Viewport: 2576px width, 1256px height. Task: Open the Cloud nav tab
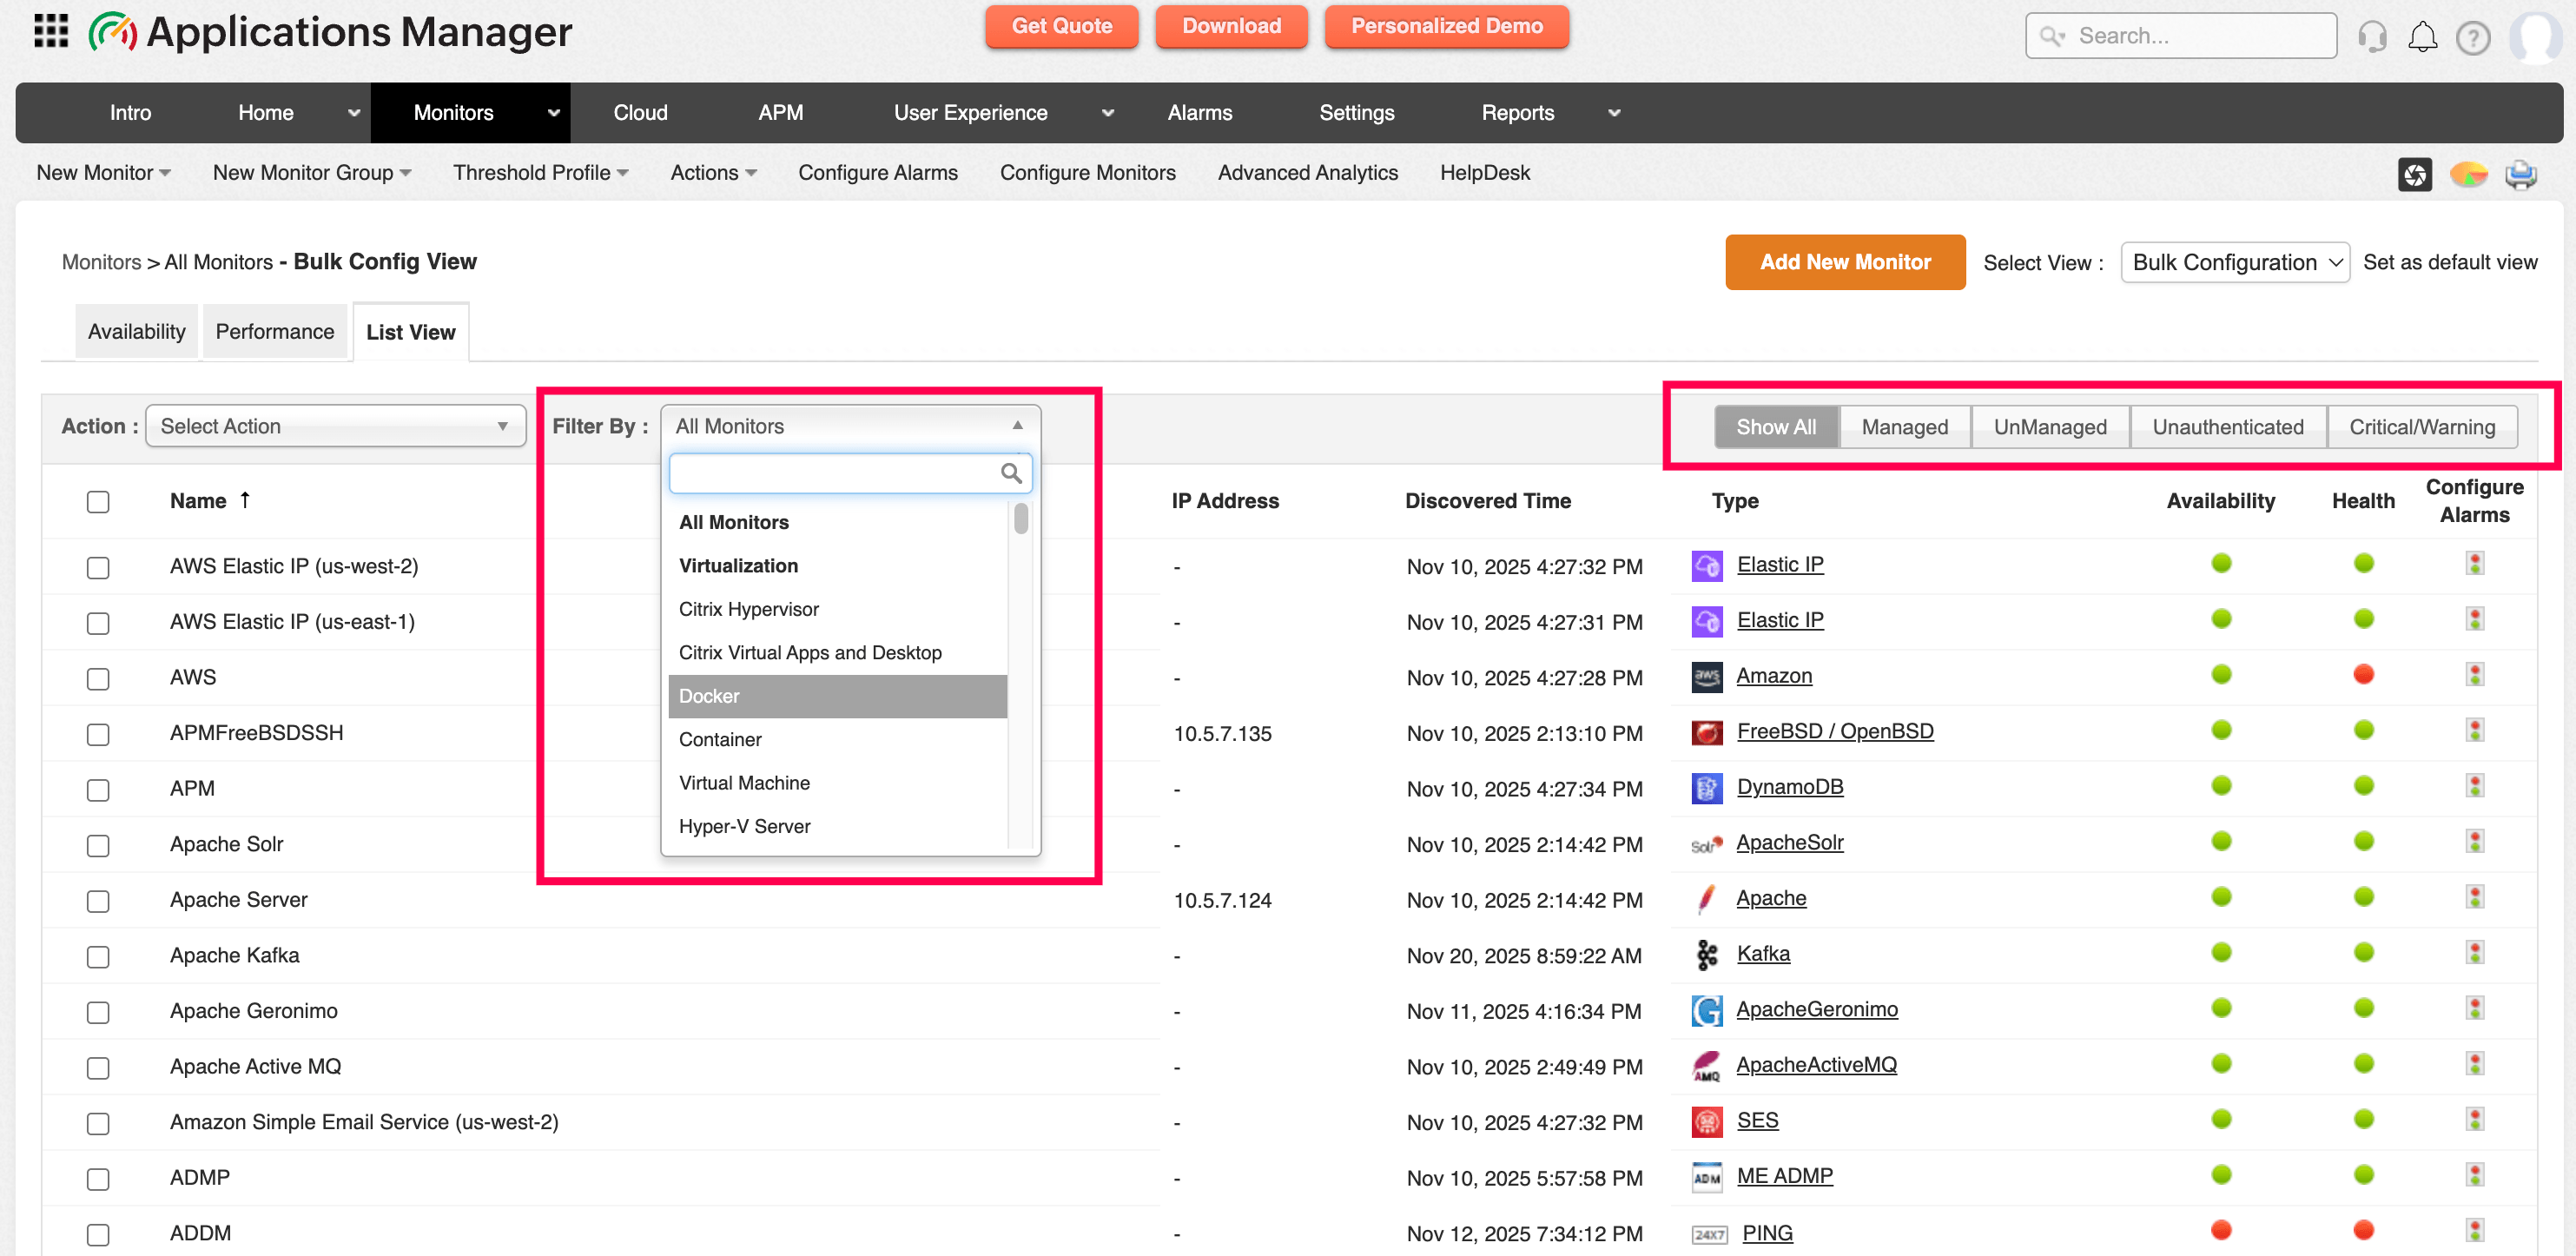(x=640, y=113)
